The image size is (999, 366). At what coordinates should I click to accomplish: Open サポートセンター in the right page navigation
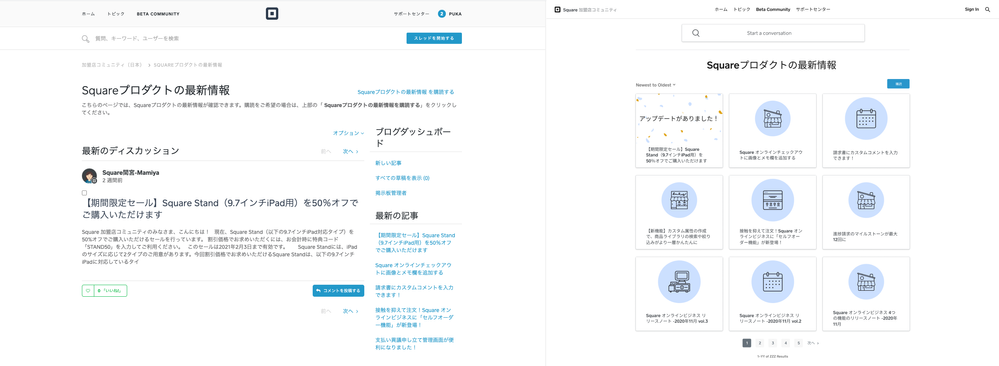click(x=812, y=10)
